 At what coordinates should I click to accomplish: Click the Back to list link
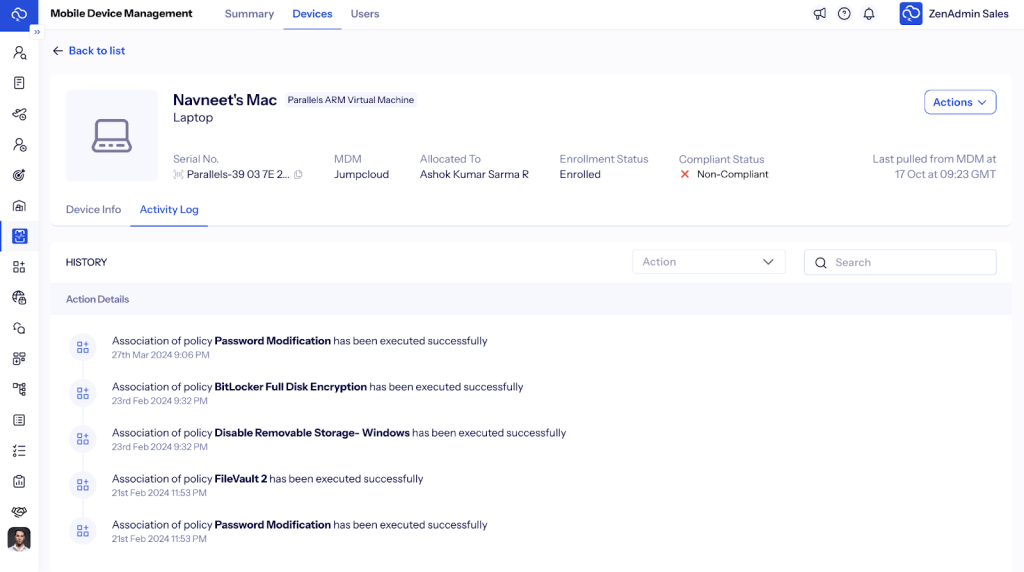coord(89,51)
